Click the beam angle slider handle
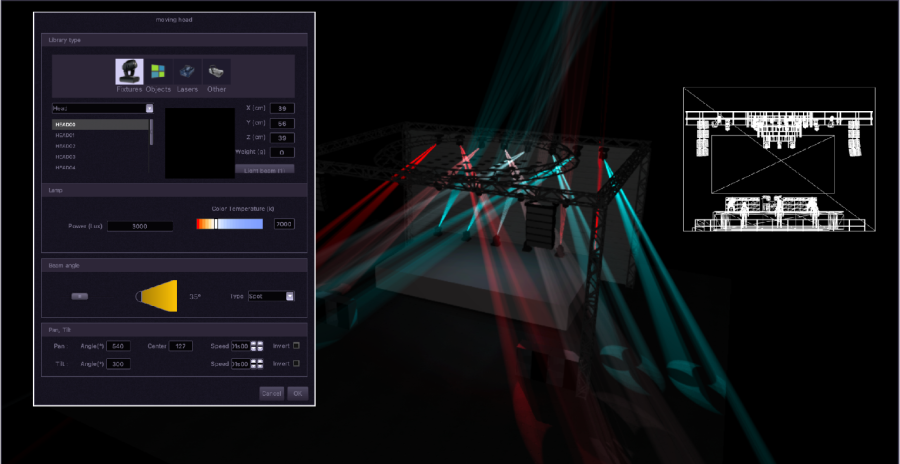Image resolution: width=900 pixels, height=464 pixels. tap(80, 296)
